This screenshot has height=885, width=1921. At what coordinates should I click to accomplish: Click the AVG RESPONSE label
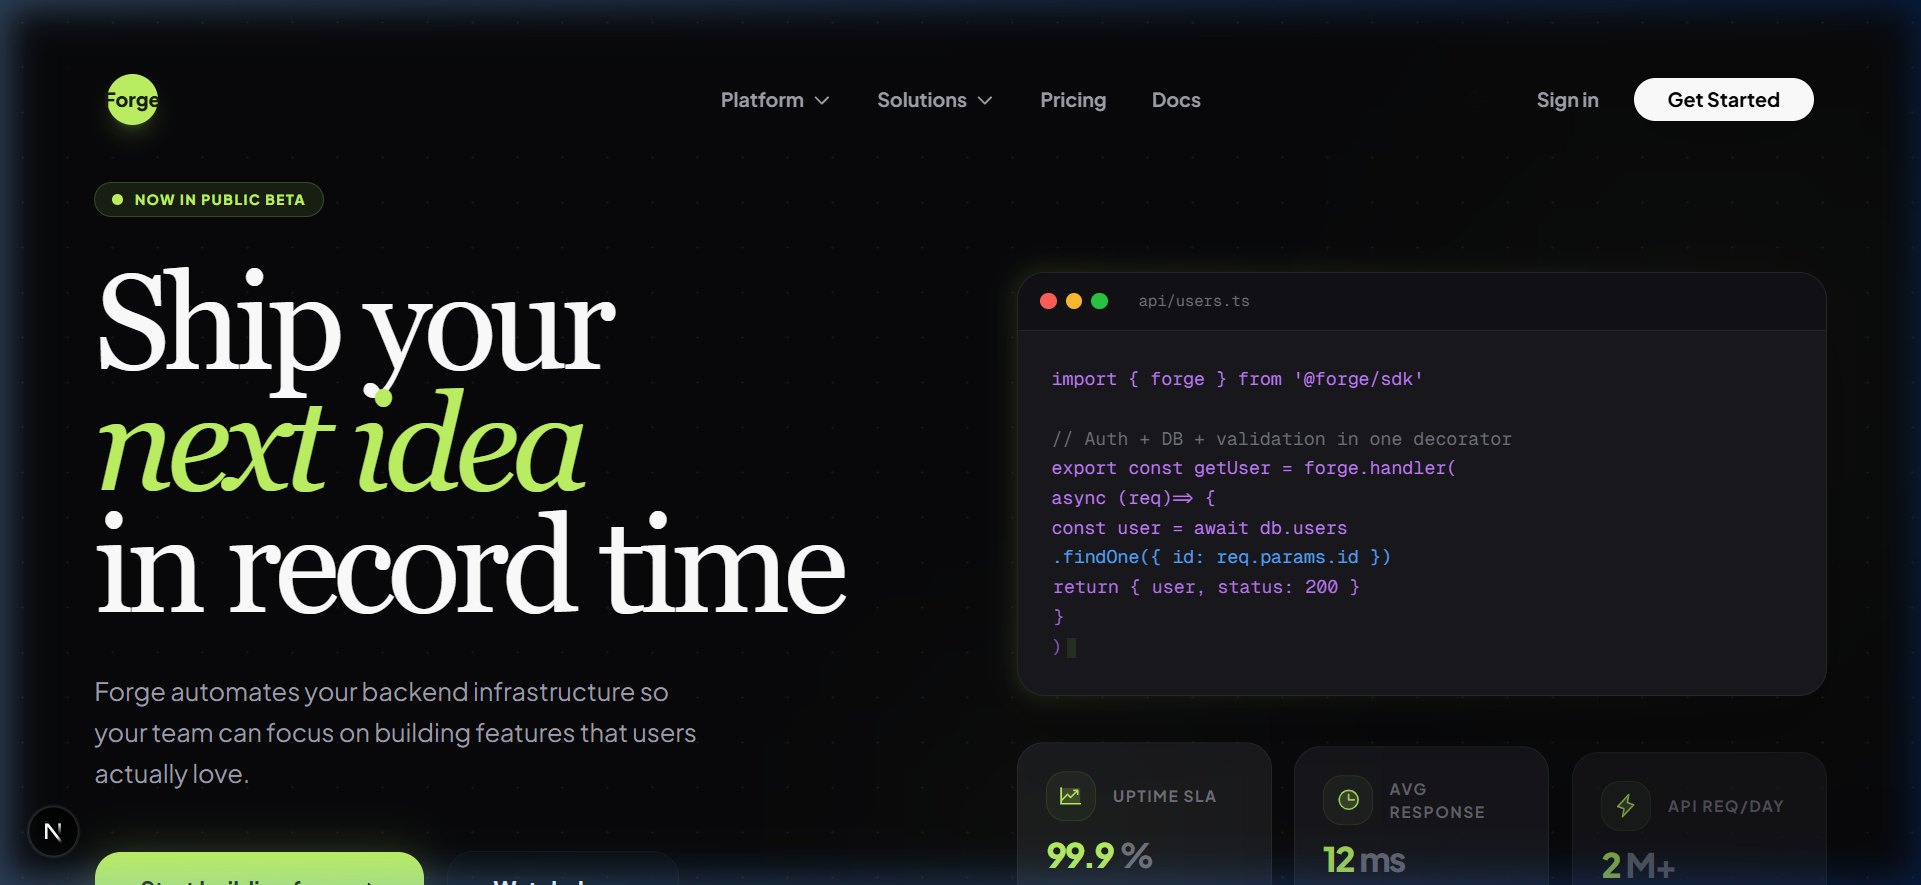pyautogui.click(x=1437, y=801)
